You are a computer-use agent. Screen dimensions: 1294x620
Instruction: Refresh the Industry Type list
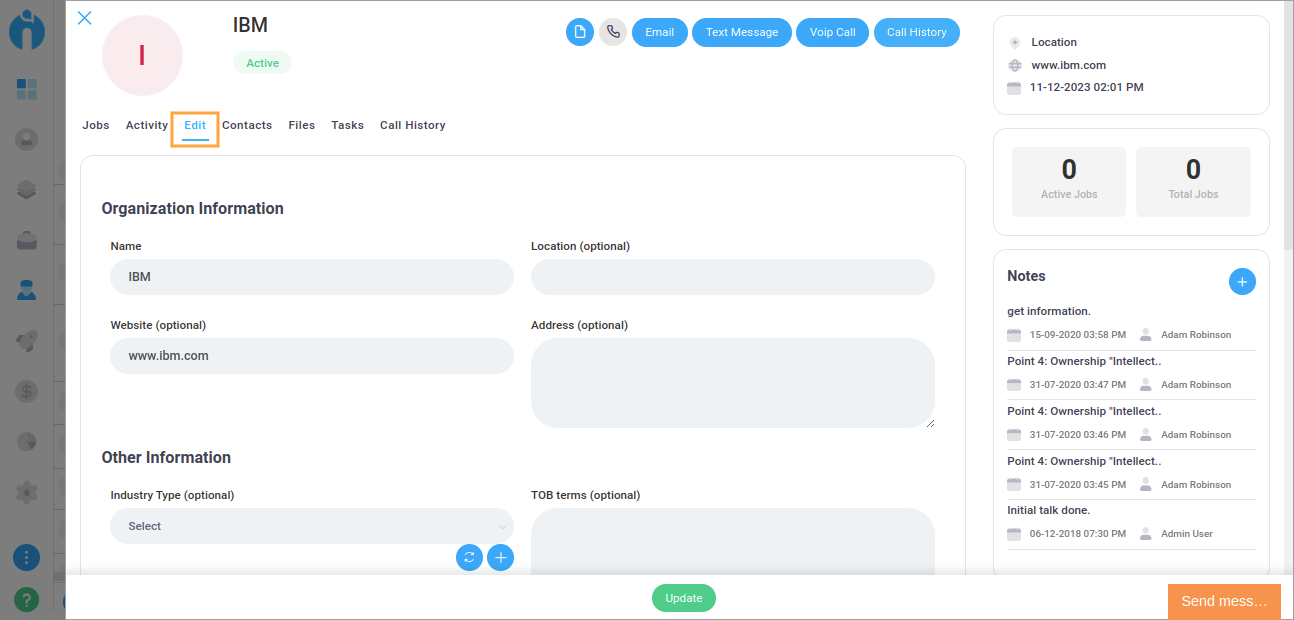[469, 558]
